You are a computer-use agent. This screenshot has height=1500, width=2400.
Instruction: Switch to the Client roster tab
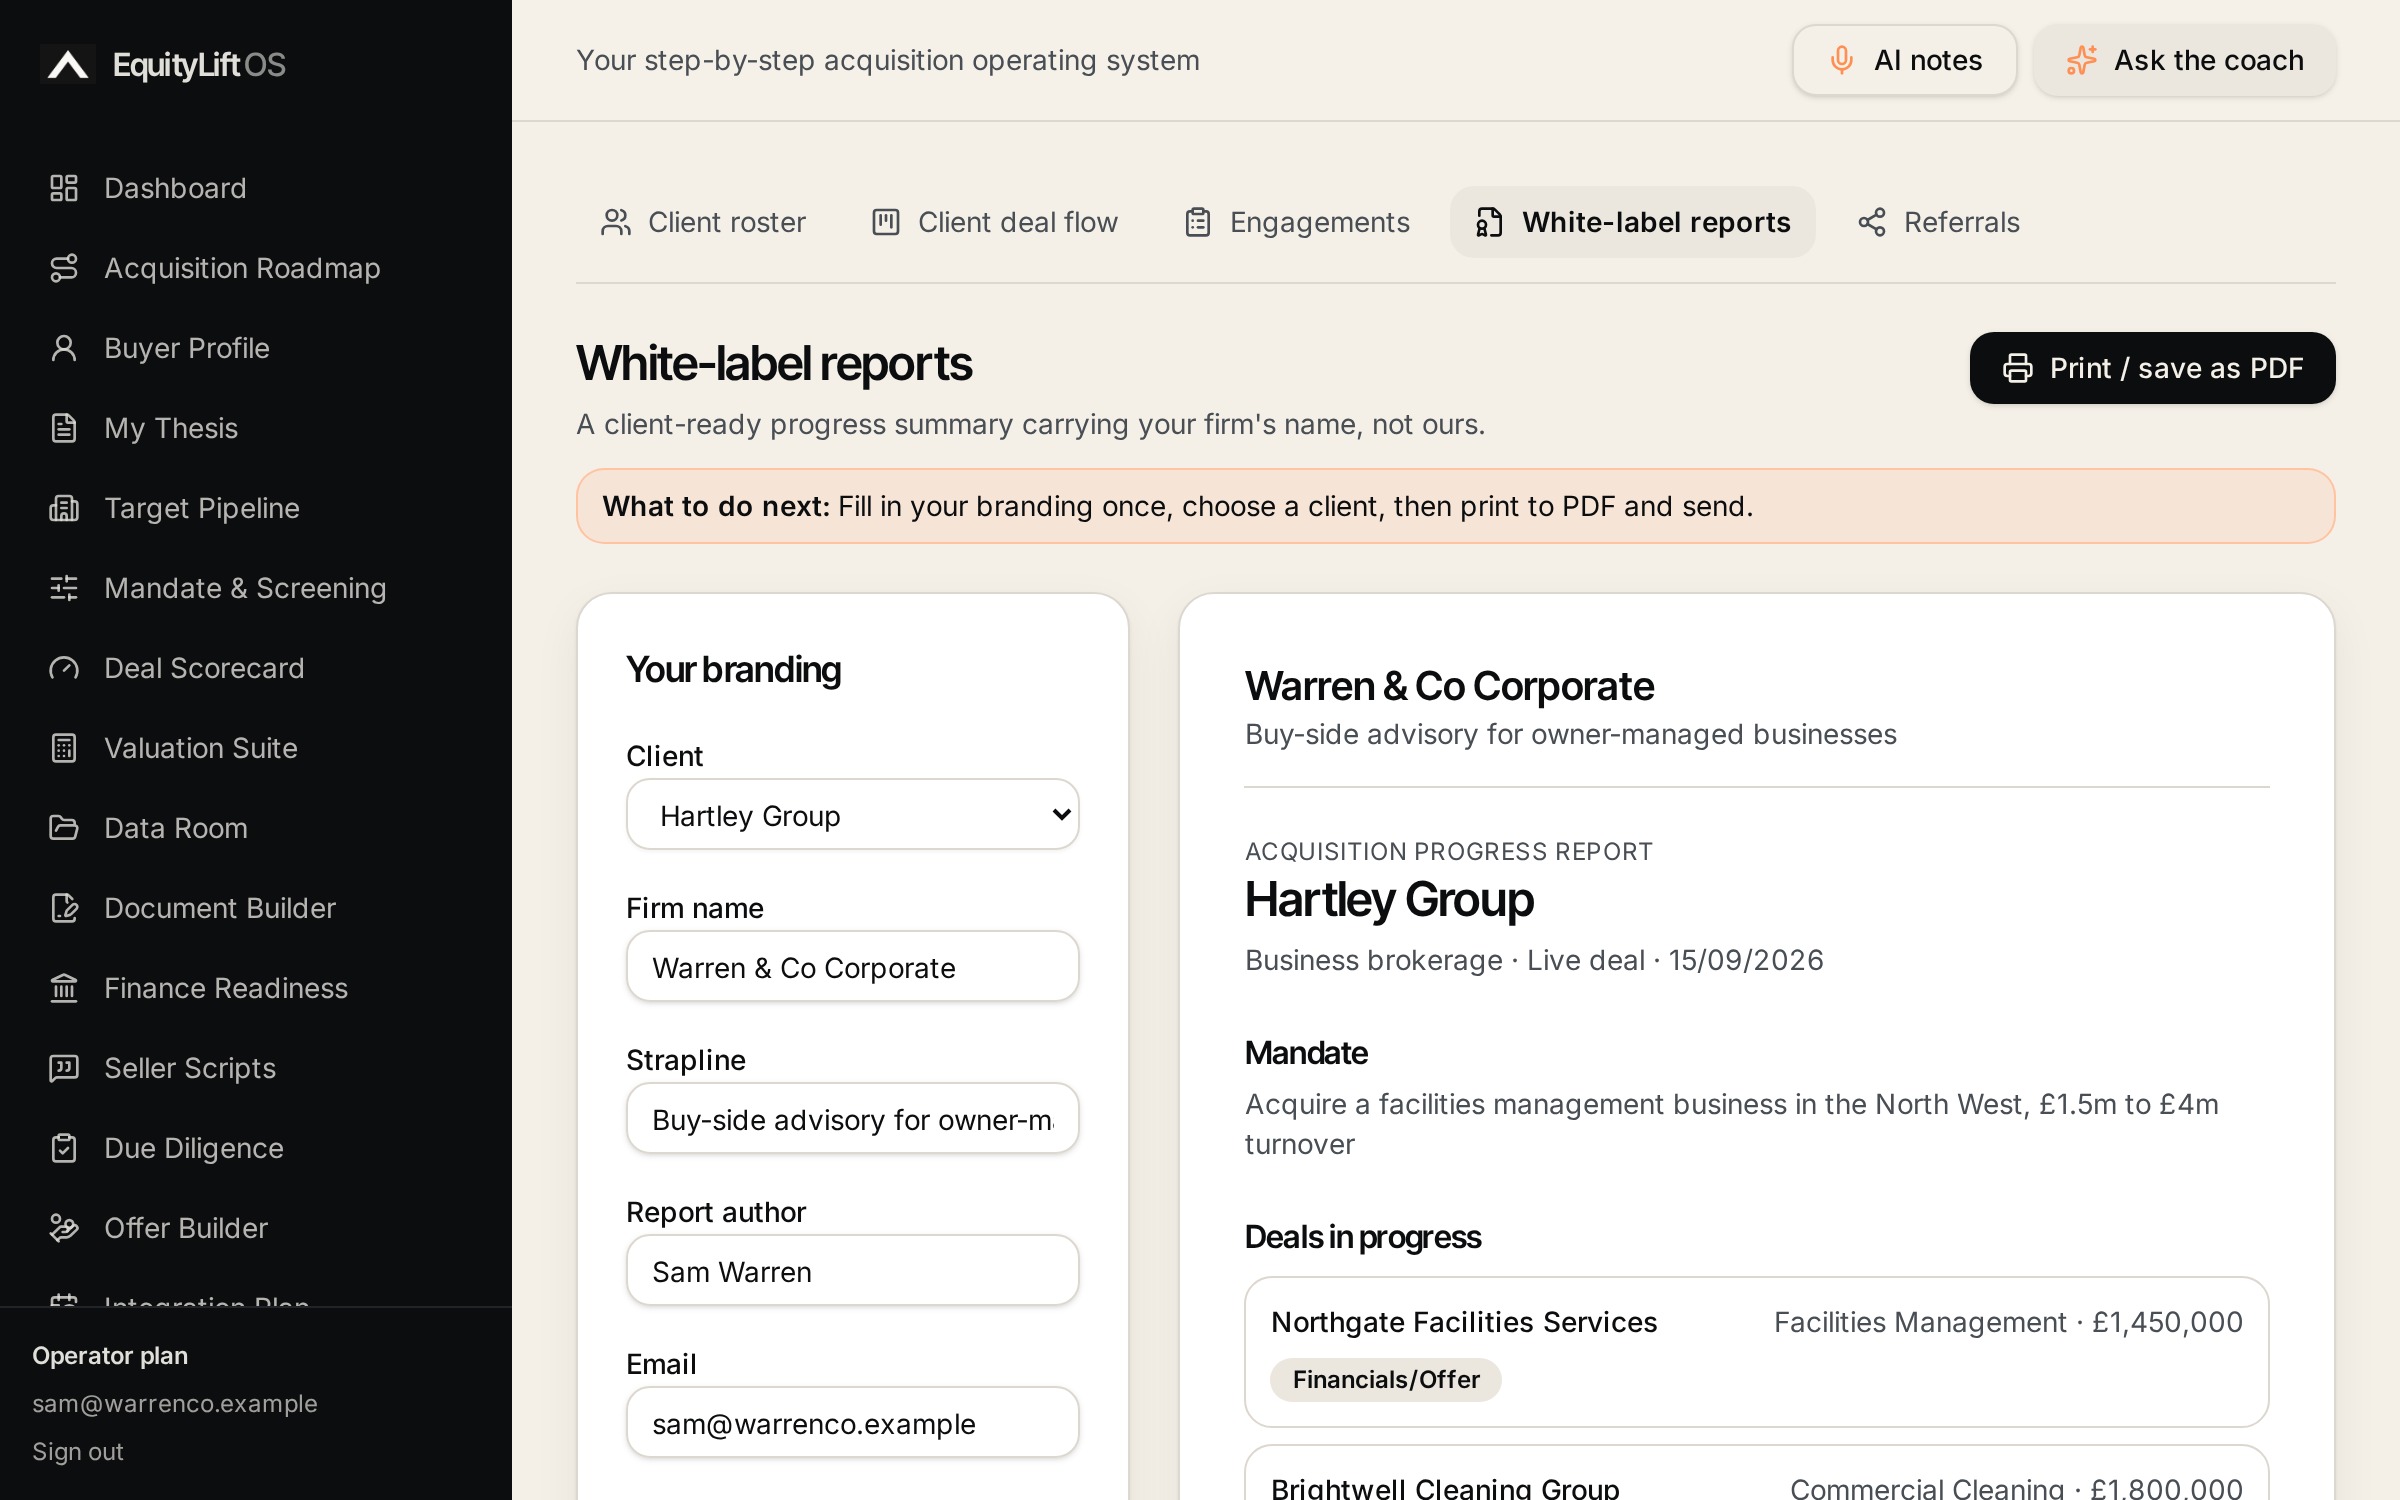coord(703,222)
